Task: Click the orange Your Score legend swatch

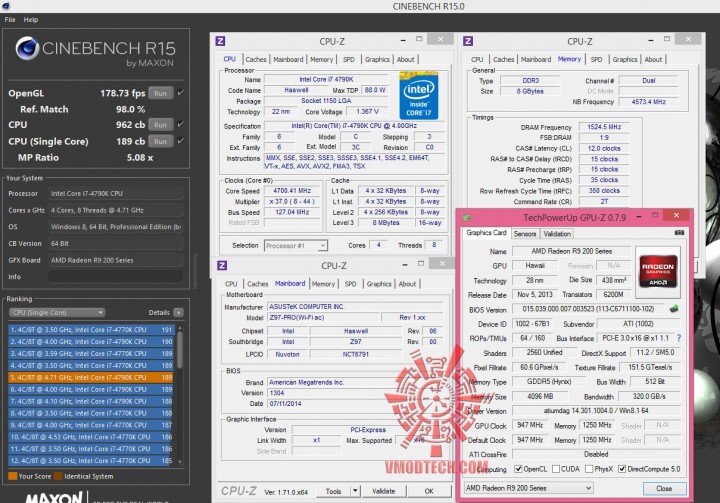Action: point(12,476)
